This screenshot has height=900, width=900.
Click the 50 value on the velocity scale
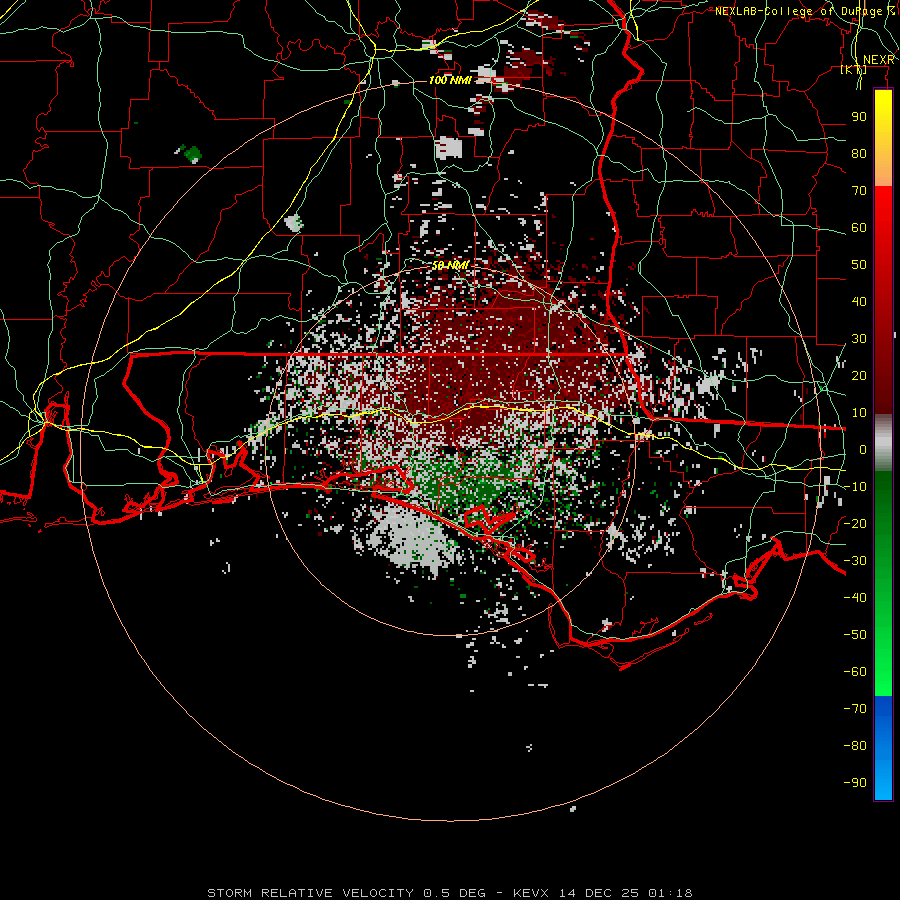pyautogui.click(x=859, y=265)
